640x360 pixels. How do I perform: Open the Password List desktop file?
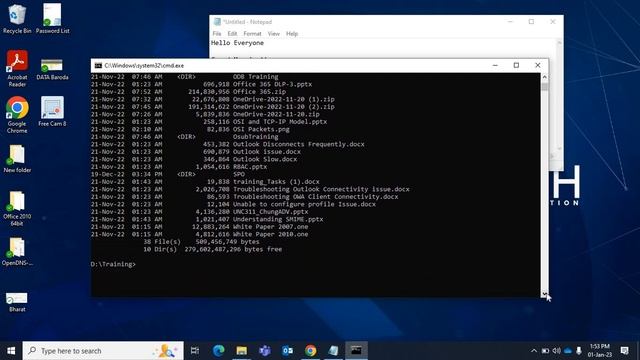tap(52, 19)
